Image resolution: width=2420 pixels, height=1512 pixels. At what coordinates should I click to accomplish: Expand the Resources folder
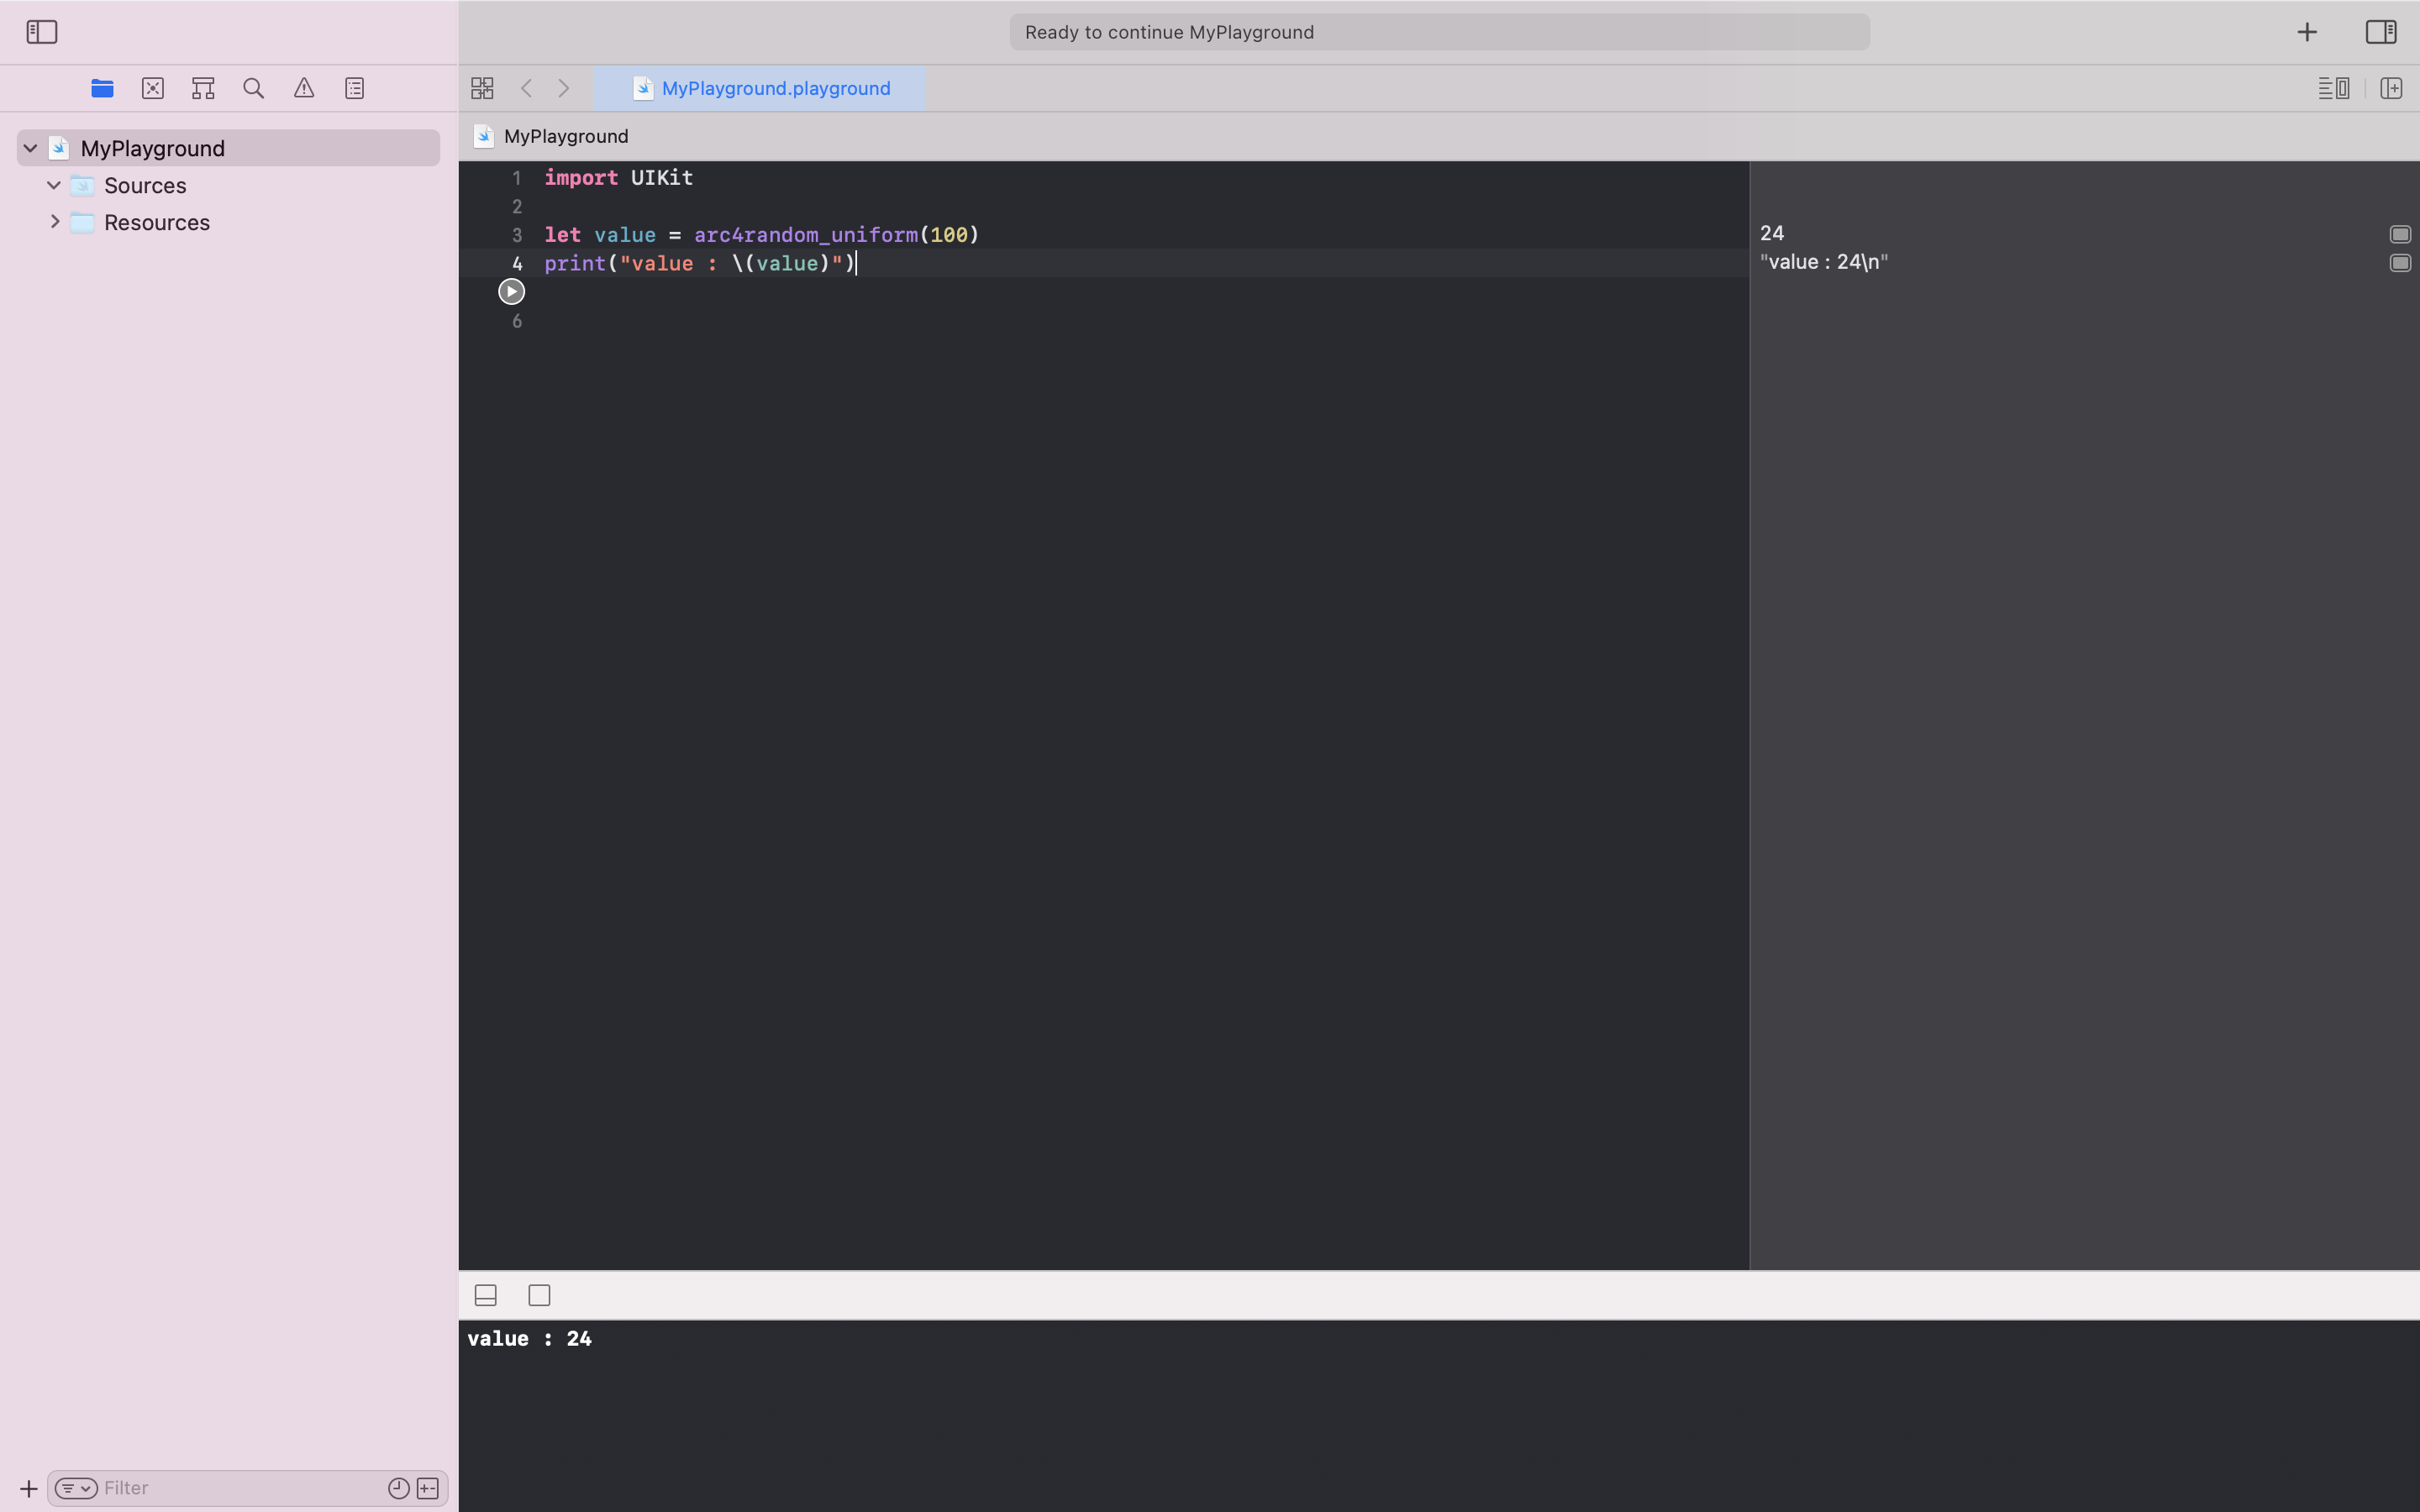click(x=55, y=222)
